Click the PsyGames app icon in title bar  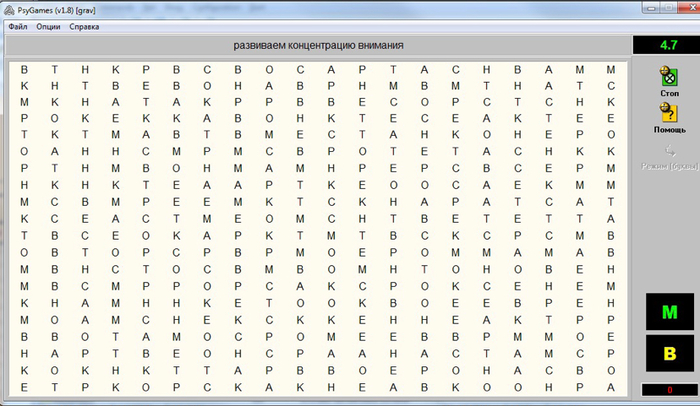tap(5, 7)
